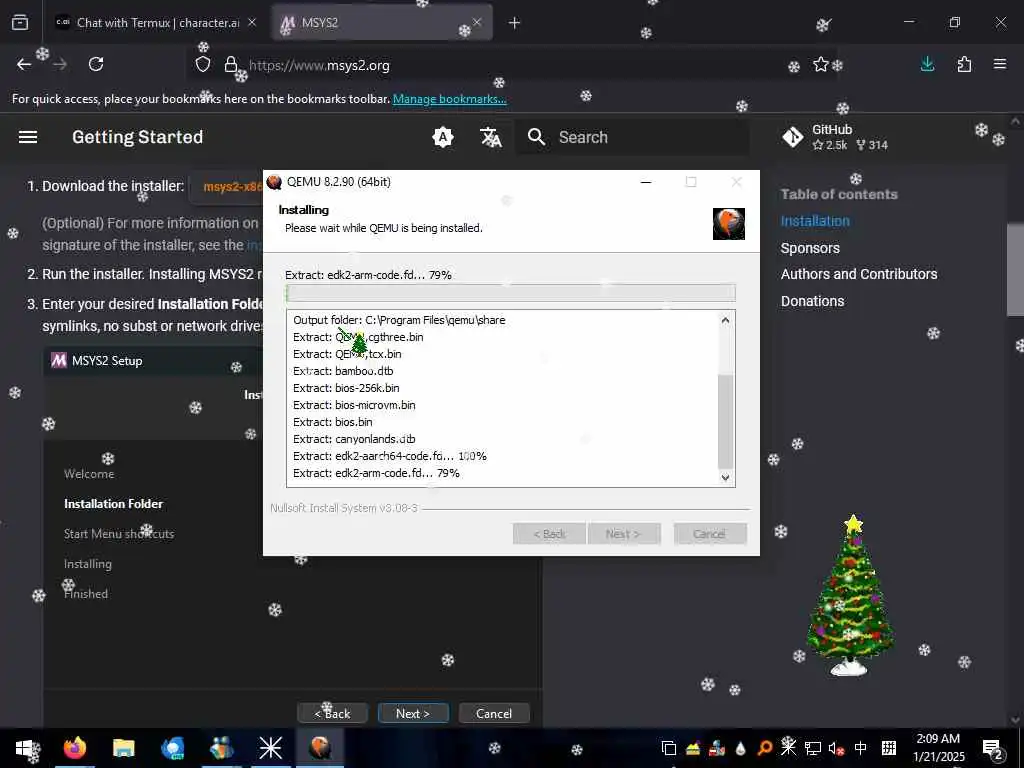
Task: Click the muted volume tray icon
Action: [x=836, y=748]
